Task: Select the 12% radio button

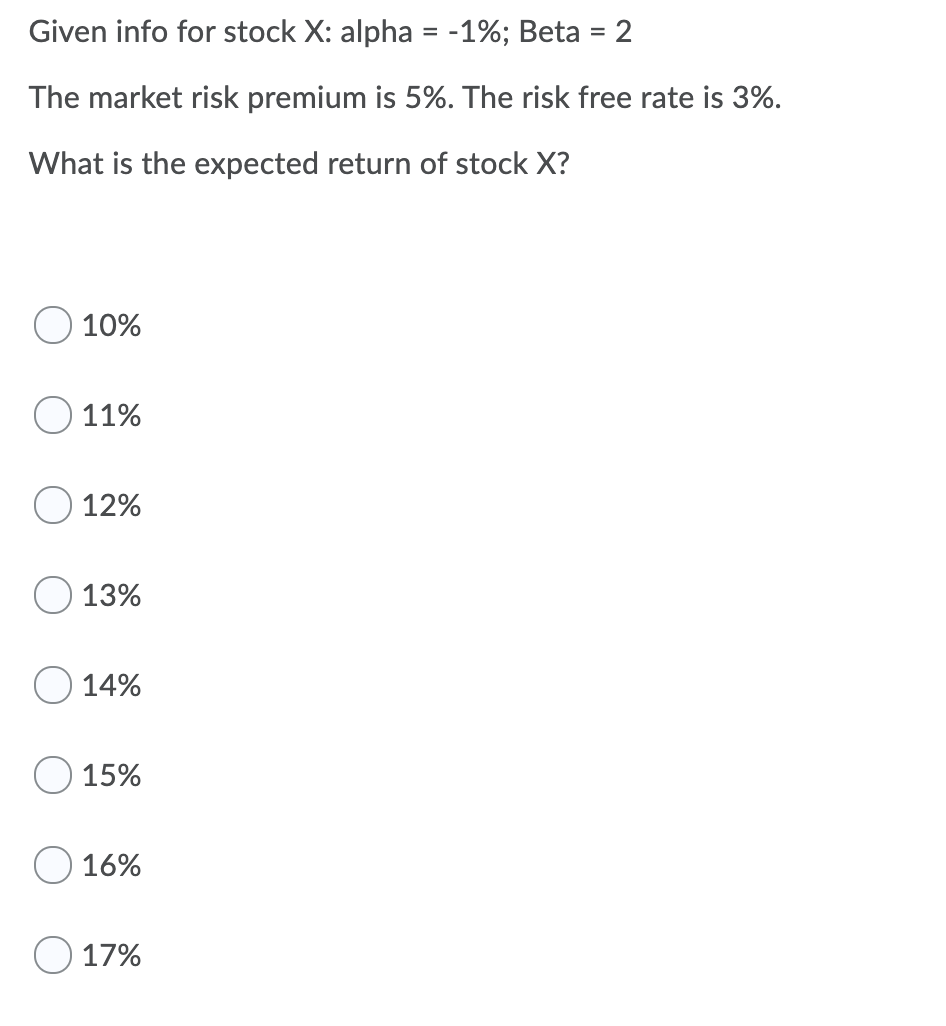Action: click(52, 505)
